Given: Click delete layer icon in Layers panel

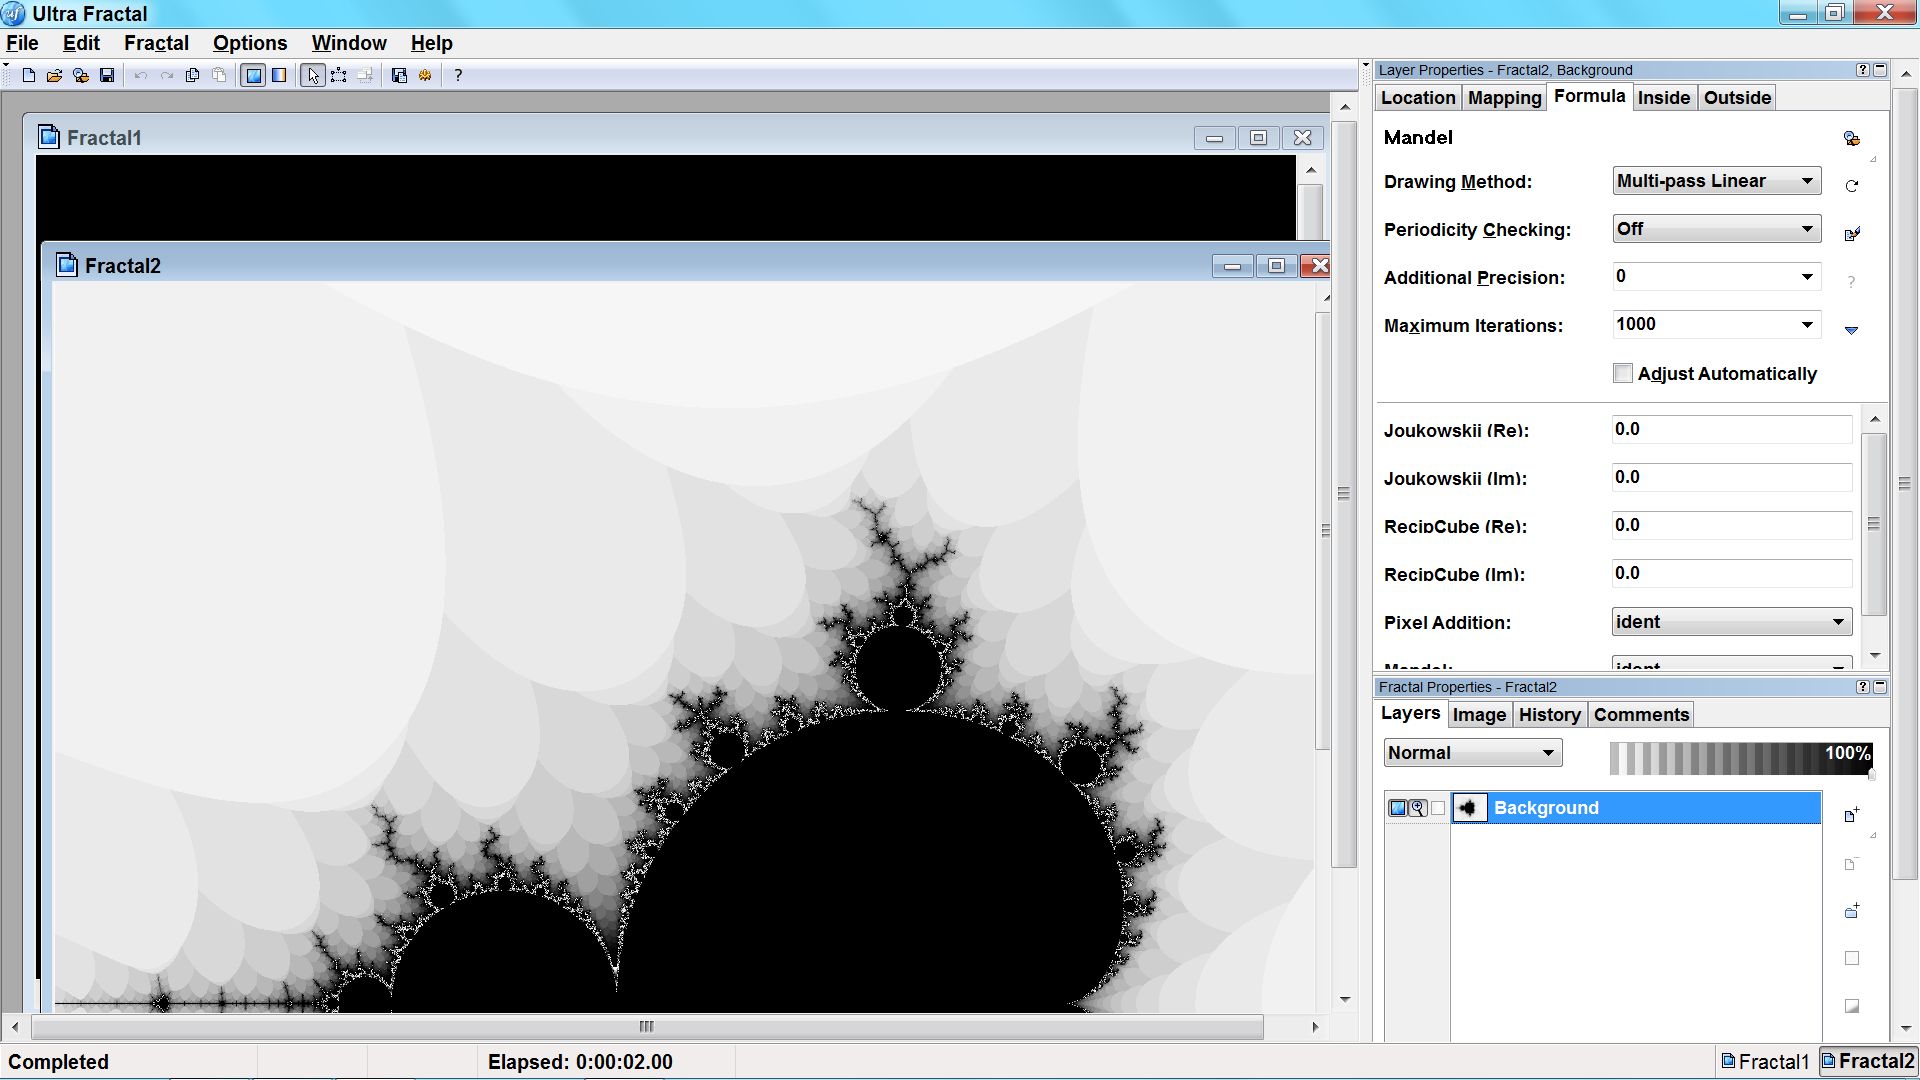Looking at the screenshot, I should tap(1852, 863).
